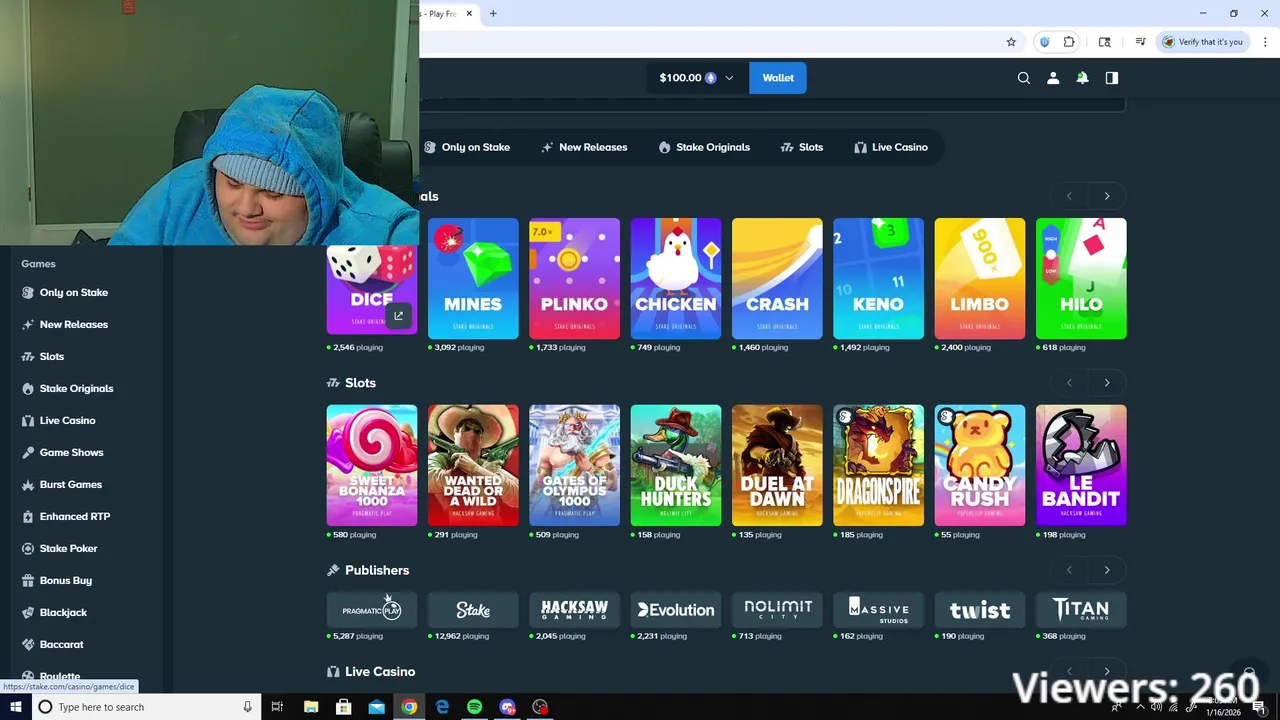This screenshot has height=720, width=1280.
Task: Select the New Releases tab
Action: click(584, 147)
